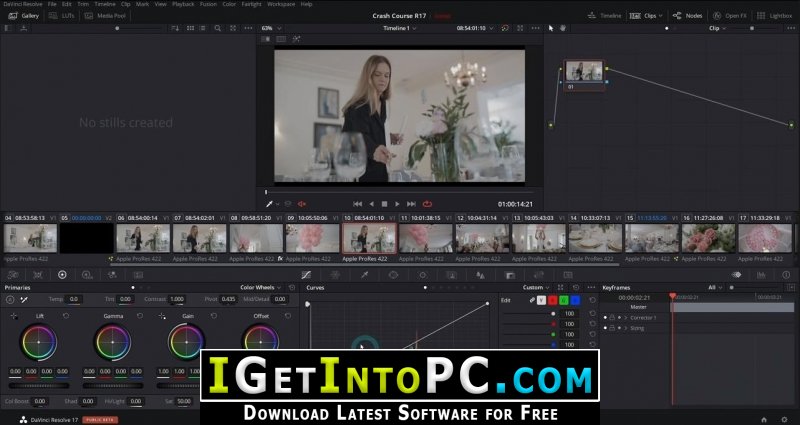Open the Scopes palette icon
Screen dimensions: 800x425
761,275
